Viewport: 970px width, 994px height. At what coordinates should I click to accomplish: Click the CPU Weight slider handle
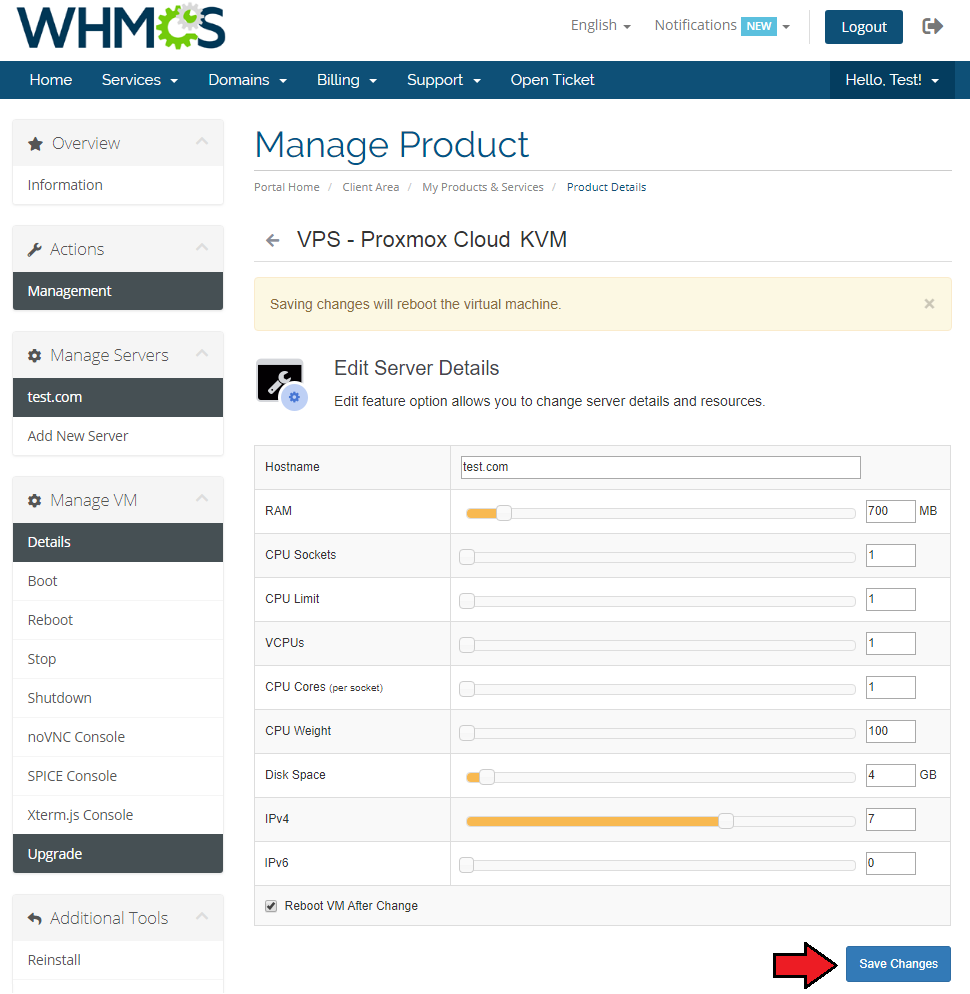click(x=467, y=733)
